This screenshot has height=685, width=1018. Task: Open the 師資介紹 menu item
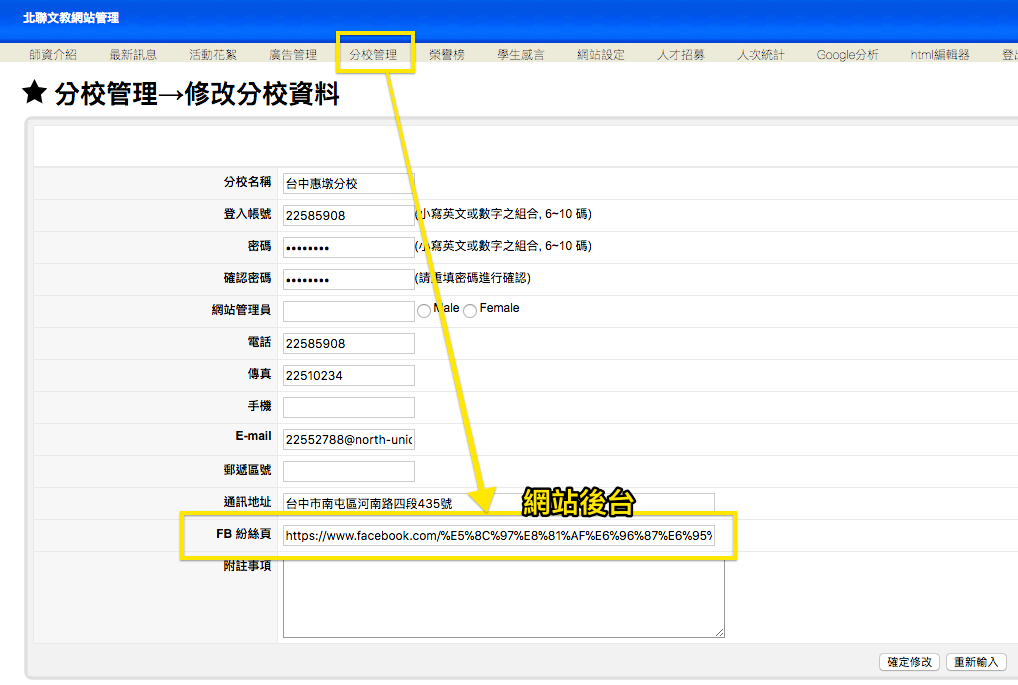tap(53, 55)
